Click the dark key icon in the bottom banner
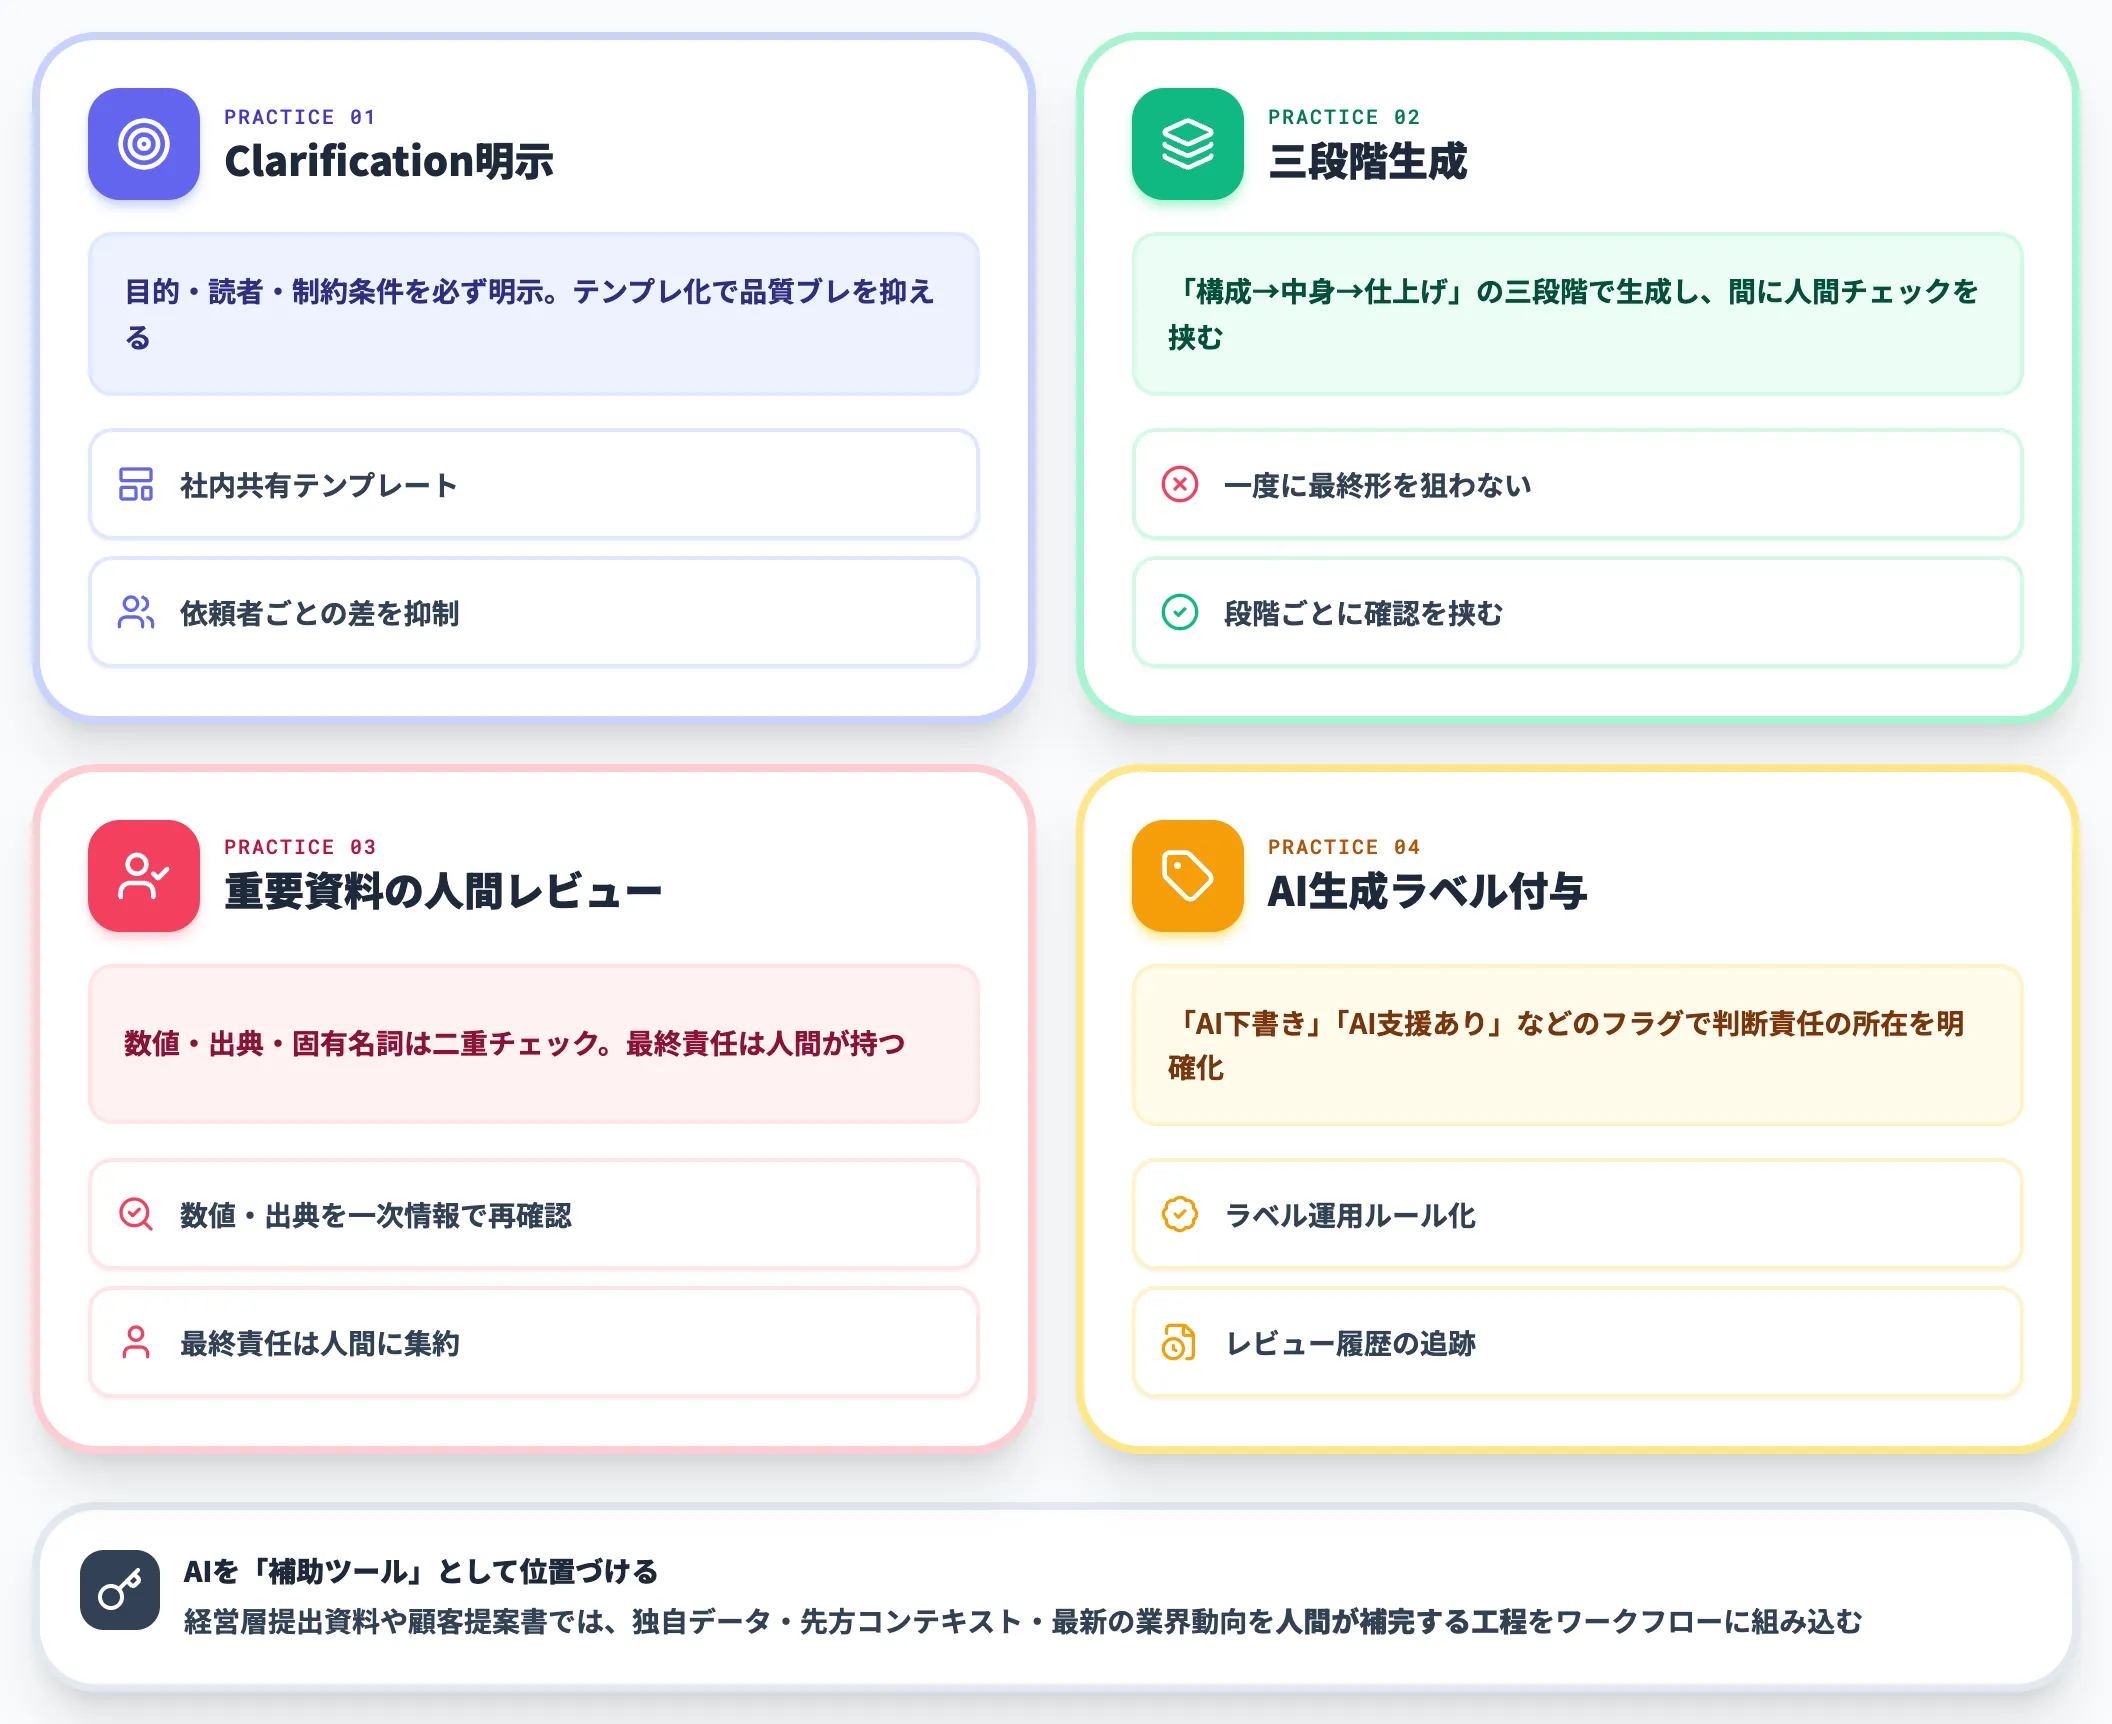The image size is (2112, 1724). (120, 1590)
